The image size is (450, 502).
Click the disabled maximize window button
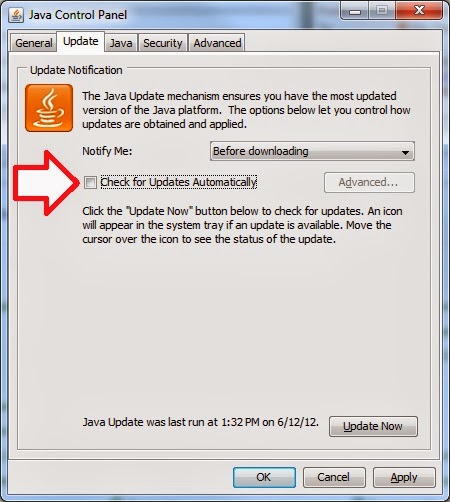click(x=382, y=11)
